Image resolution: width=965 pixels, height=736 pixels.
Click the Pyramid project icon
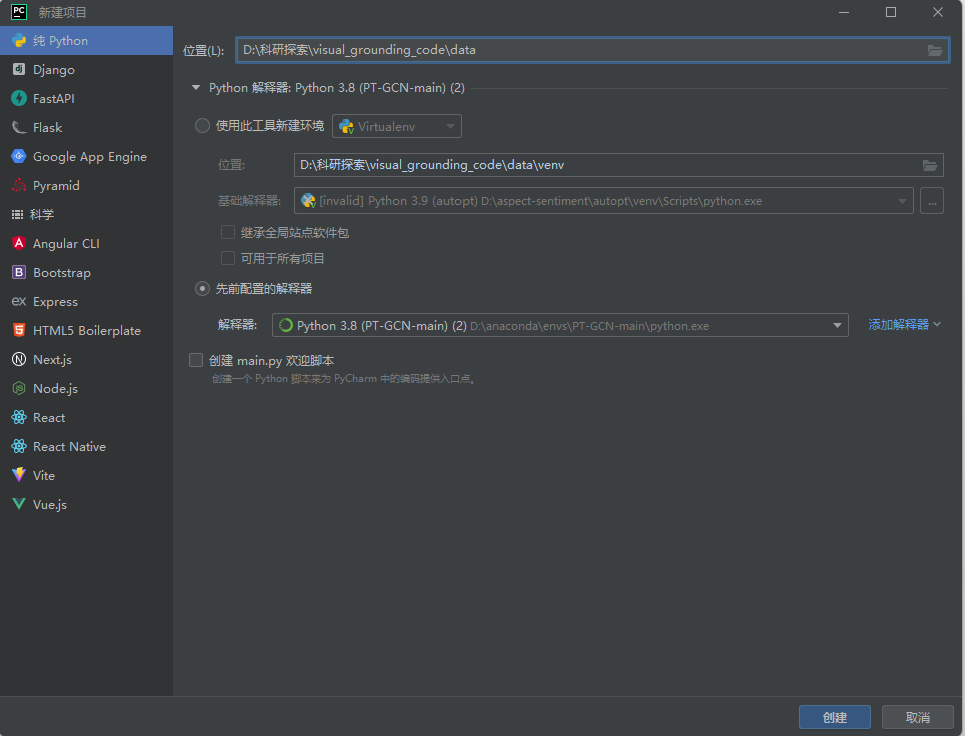[19, 185]
